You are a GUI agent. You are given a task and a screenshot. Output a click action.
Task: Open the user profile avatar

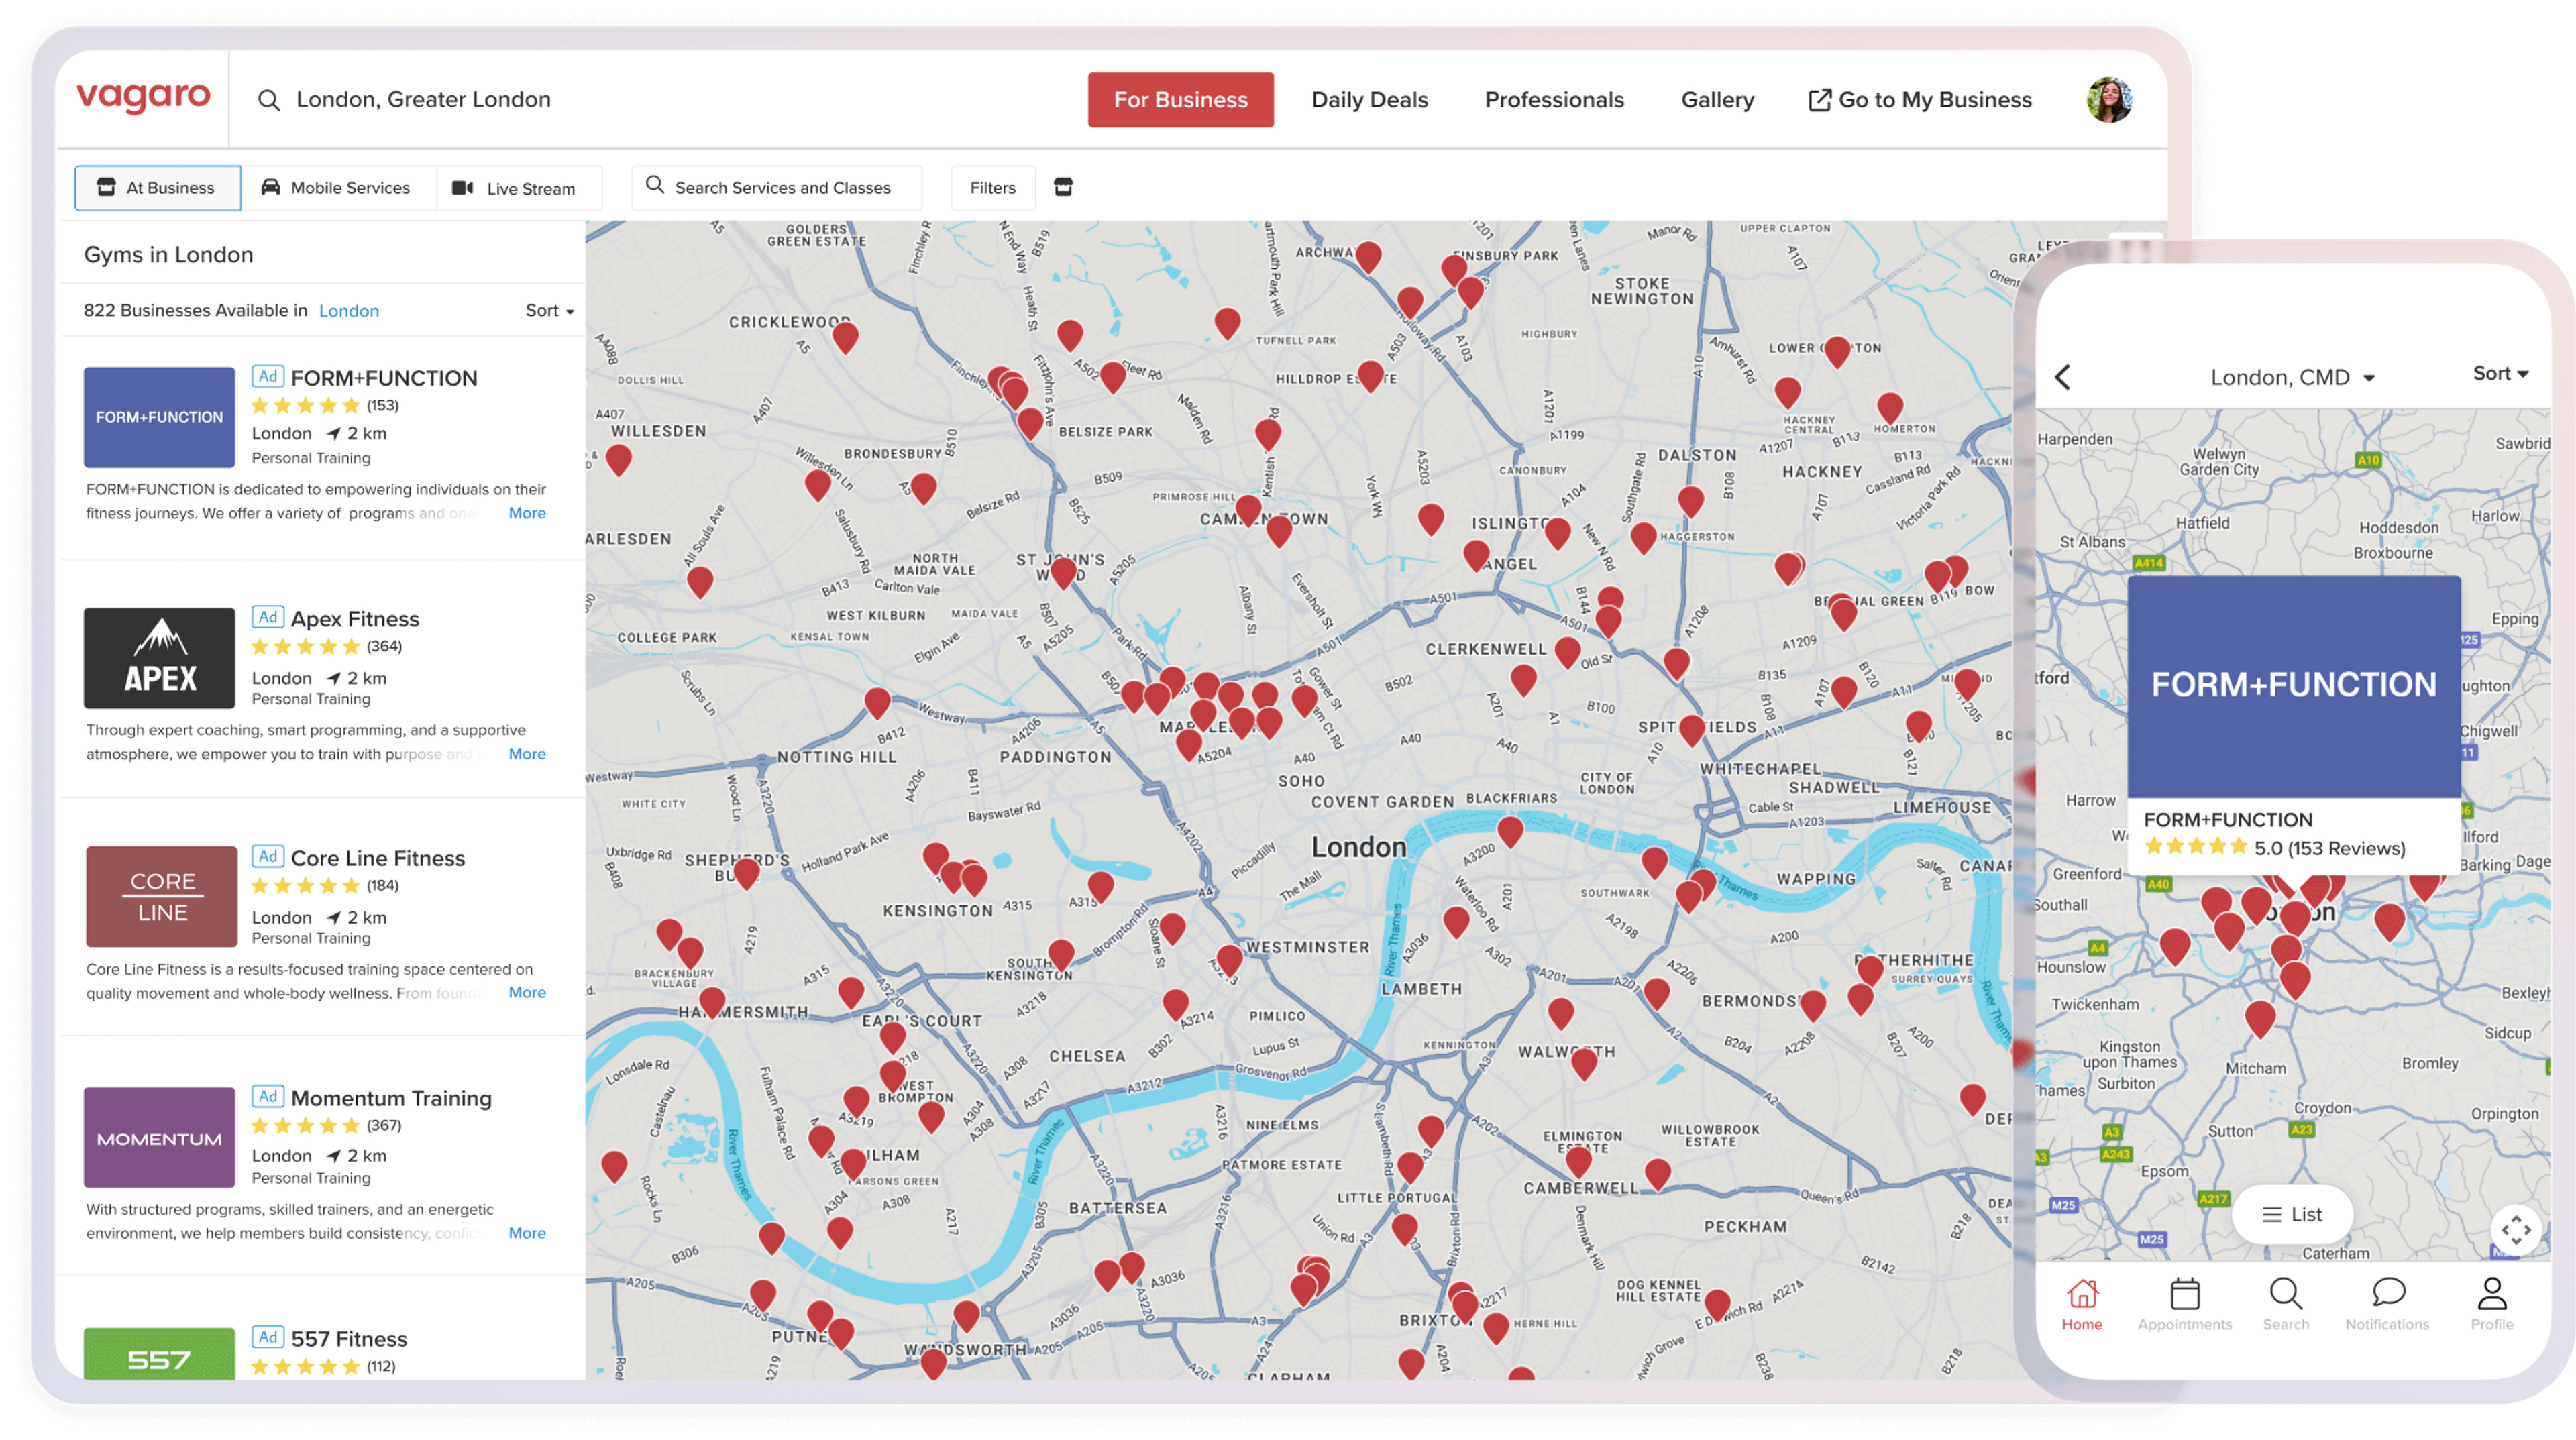[2109, 99]
